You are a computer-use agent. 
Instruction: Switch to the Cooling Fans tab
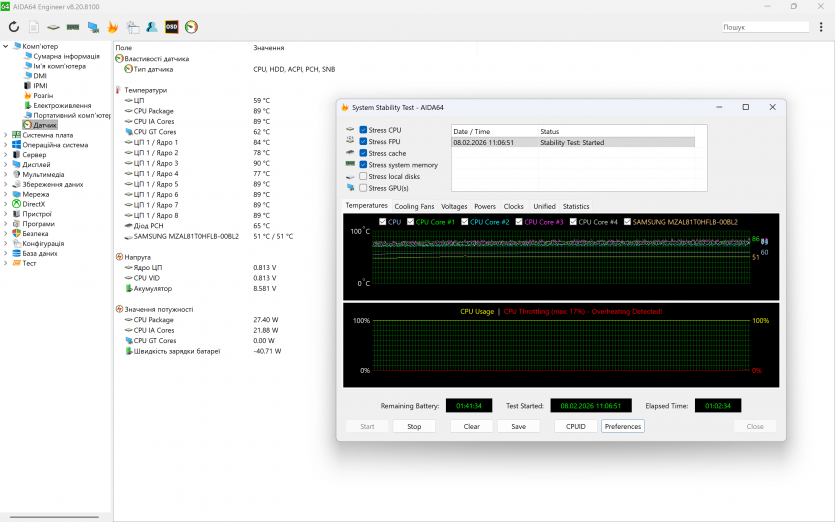pyautogui.click(x=414, y=206)
